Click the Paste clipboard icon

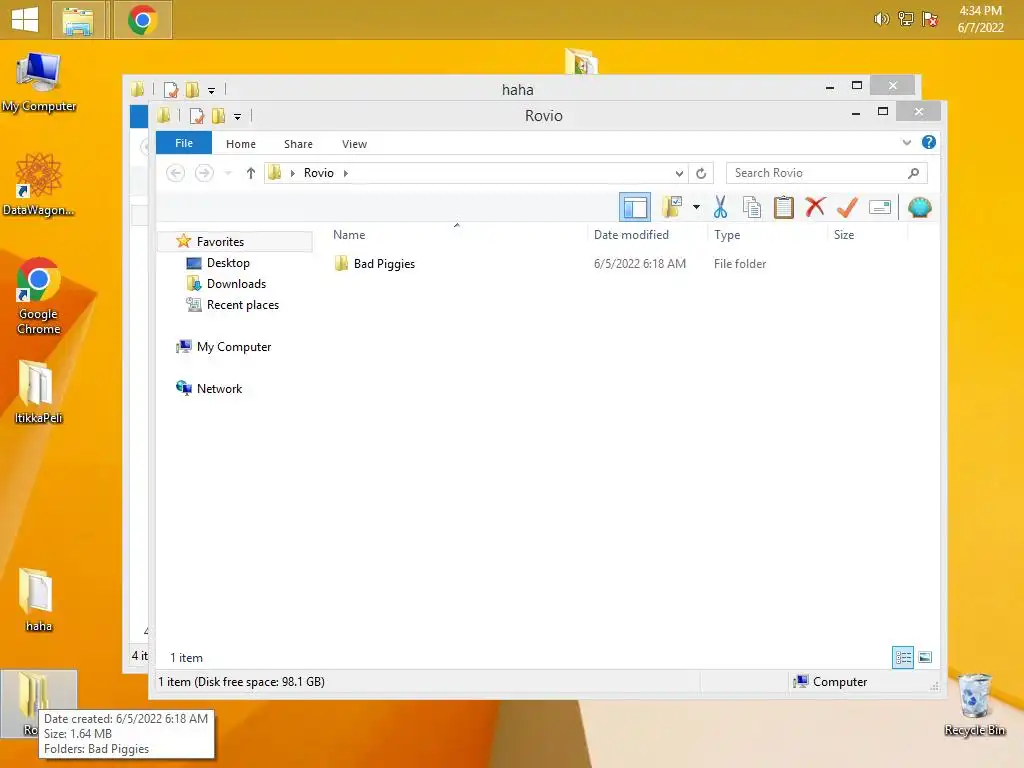pos(783,208)
